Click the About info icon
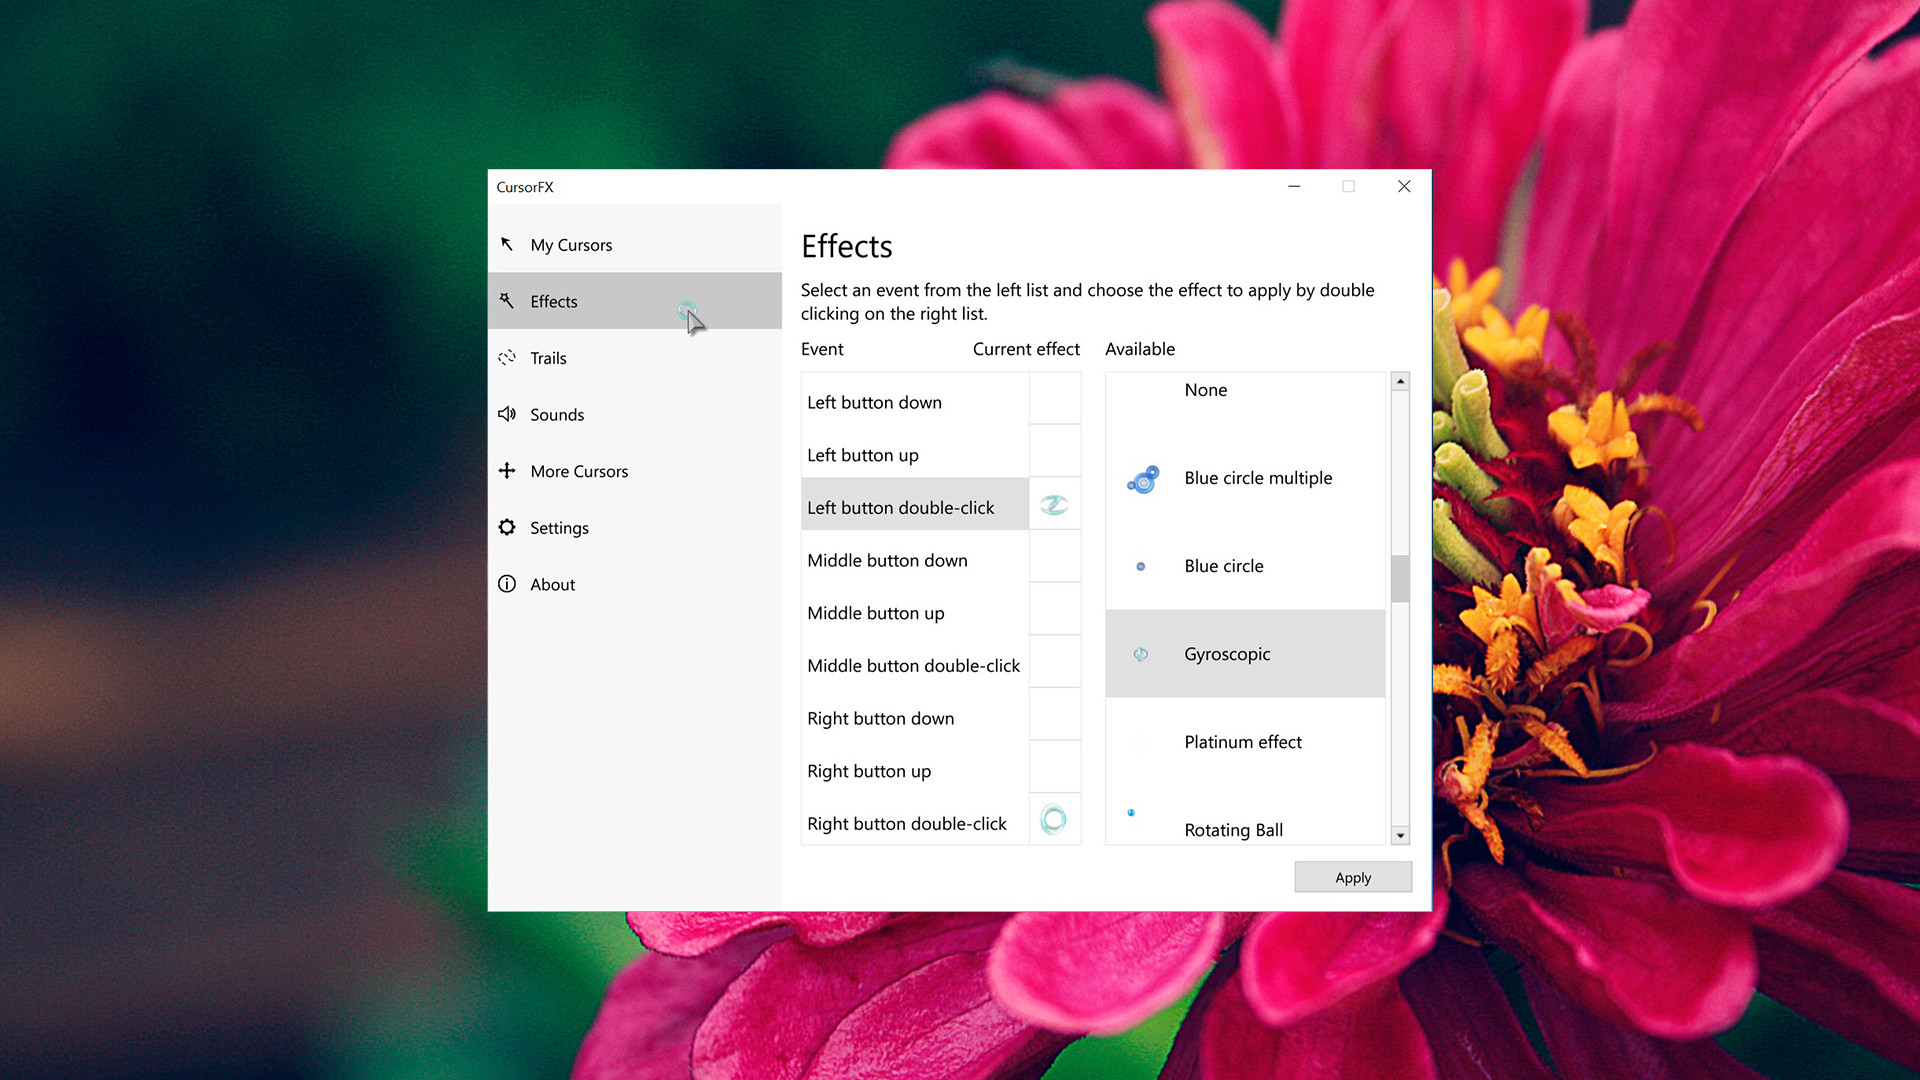The height and width of the screenshot is (1080, 1920). (507, 584)
